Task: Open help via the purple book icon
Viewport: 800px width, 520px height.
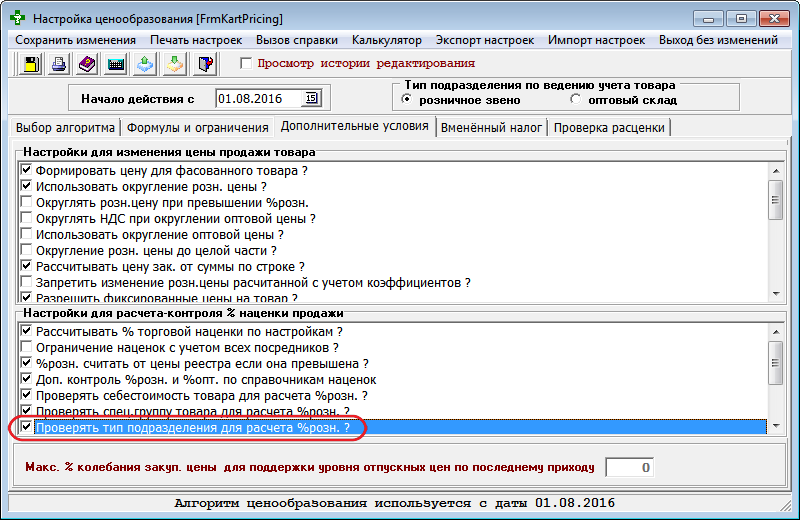Action: point(87,65)
